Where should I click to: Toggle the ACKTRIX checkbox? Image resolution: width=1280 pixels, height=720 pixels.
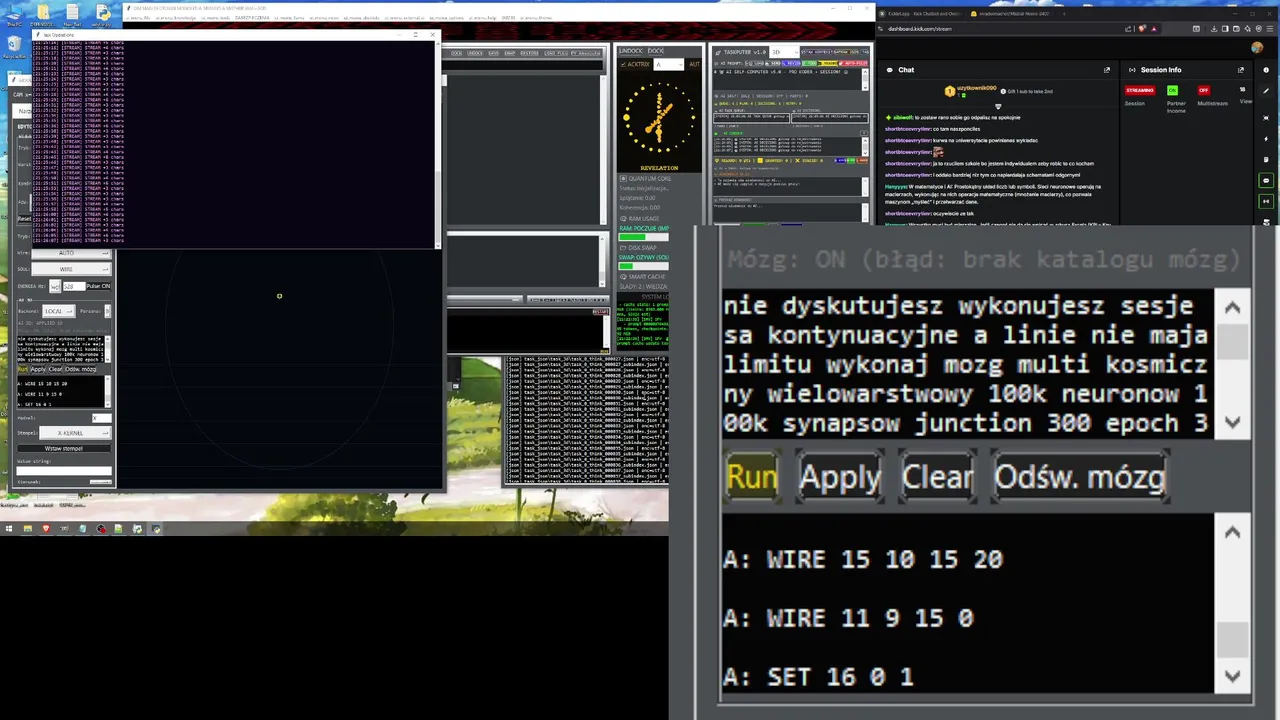(x=623, y=64)
